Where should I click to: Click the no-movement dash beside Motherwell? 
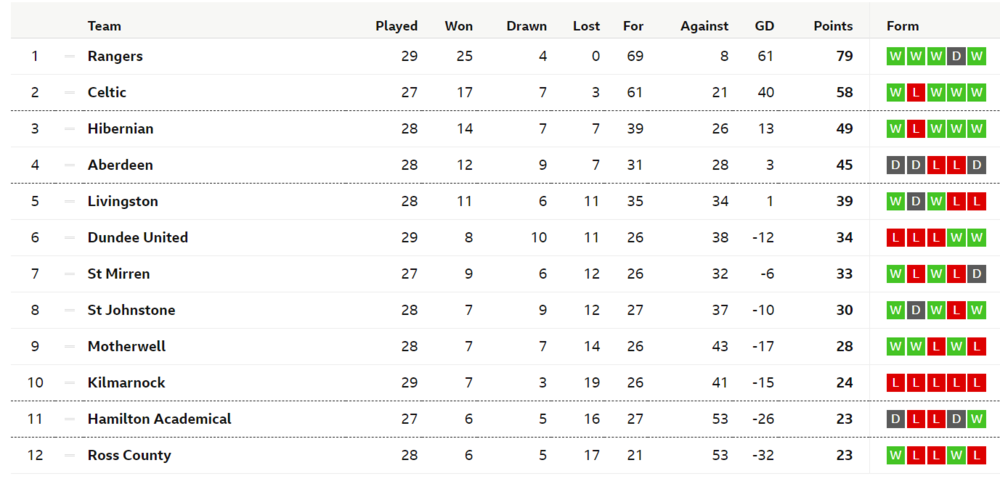(x=69, y=346)
